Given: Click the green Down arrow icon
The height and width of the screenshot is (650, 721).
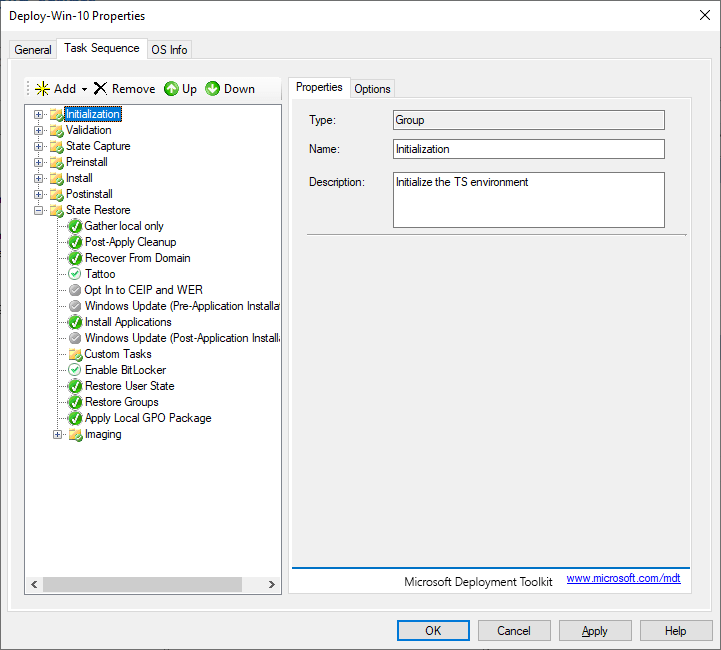Looking at the screenshot, I should pyautogui.click(x=213, y=89).
